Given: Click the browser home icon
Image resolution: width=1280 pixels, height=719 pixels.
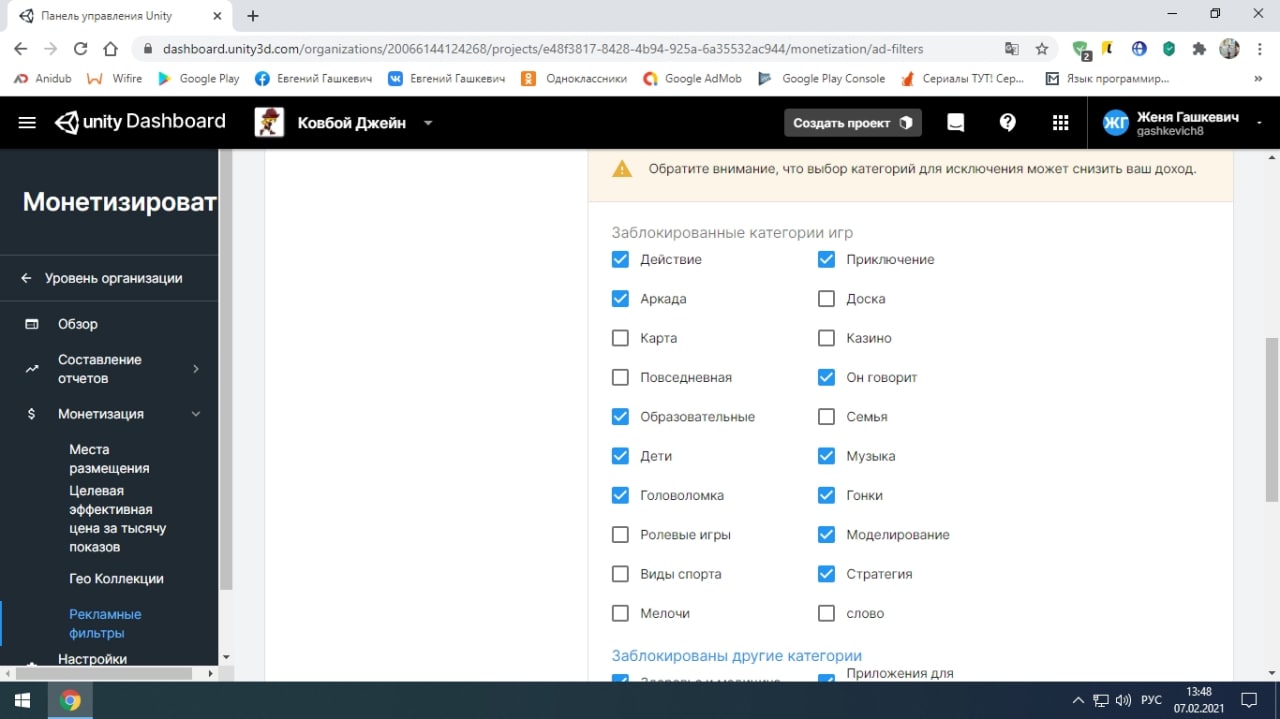Looking at the screenshot, I should click(111, 48).
